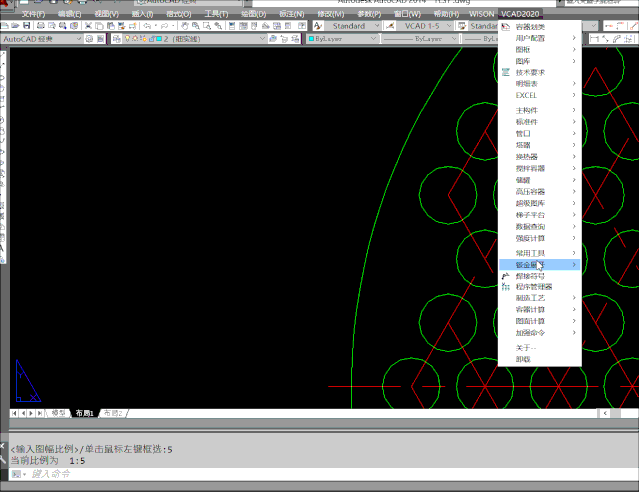Open the WISON menu
The height and width of the screenshot is (492, 639).
pyautogui.click(x=480, y=14)
